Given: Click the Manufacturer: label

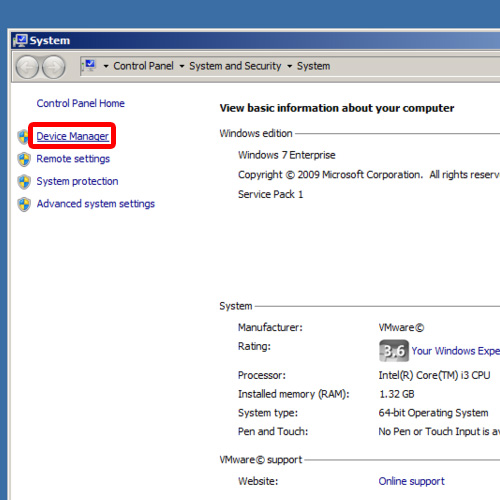Looking at the screenshot, I should [270, 327].
